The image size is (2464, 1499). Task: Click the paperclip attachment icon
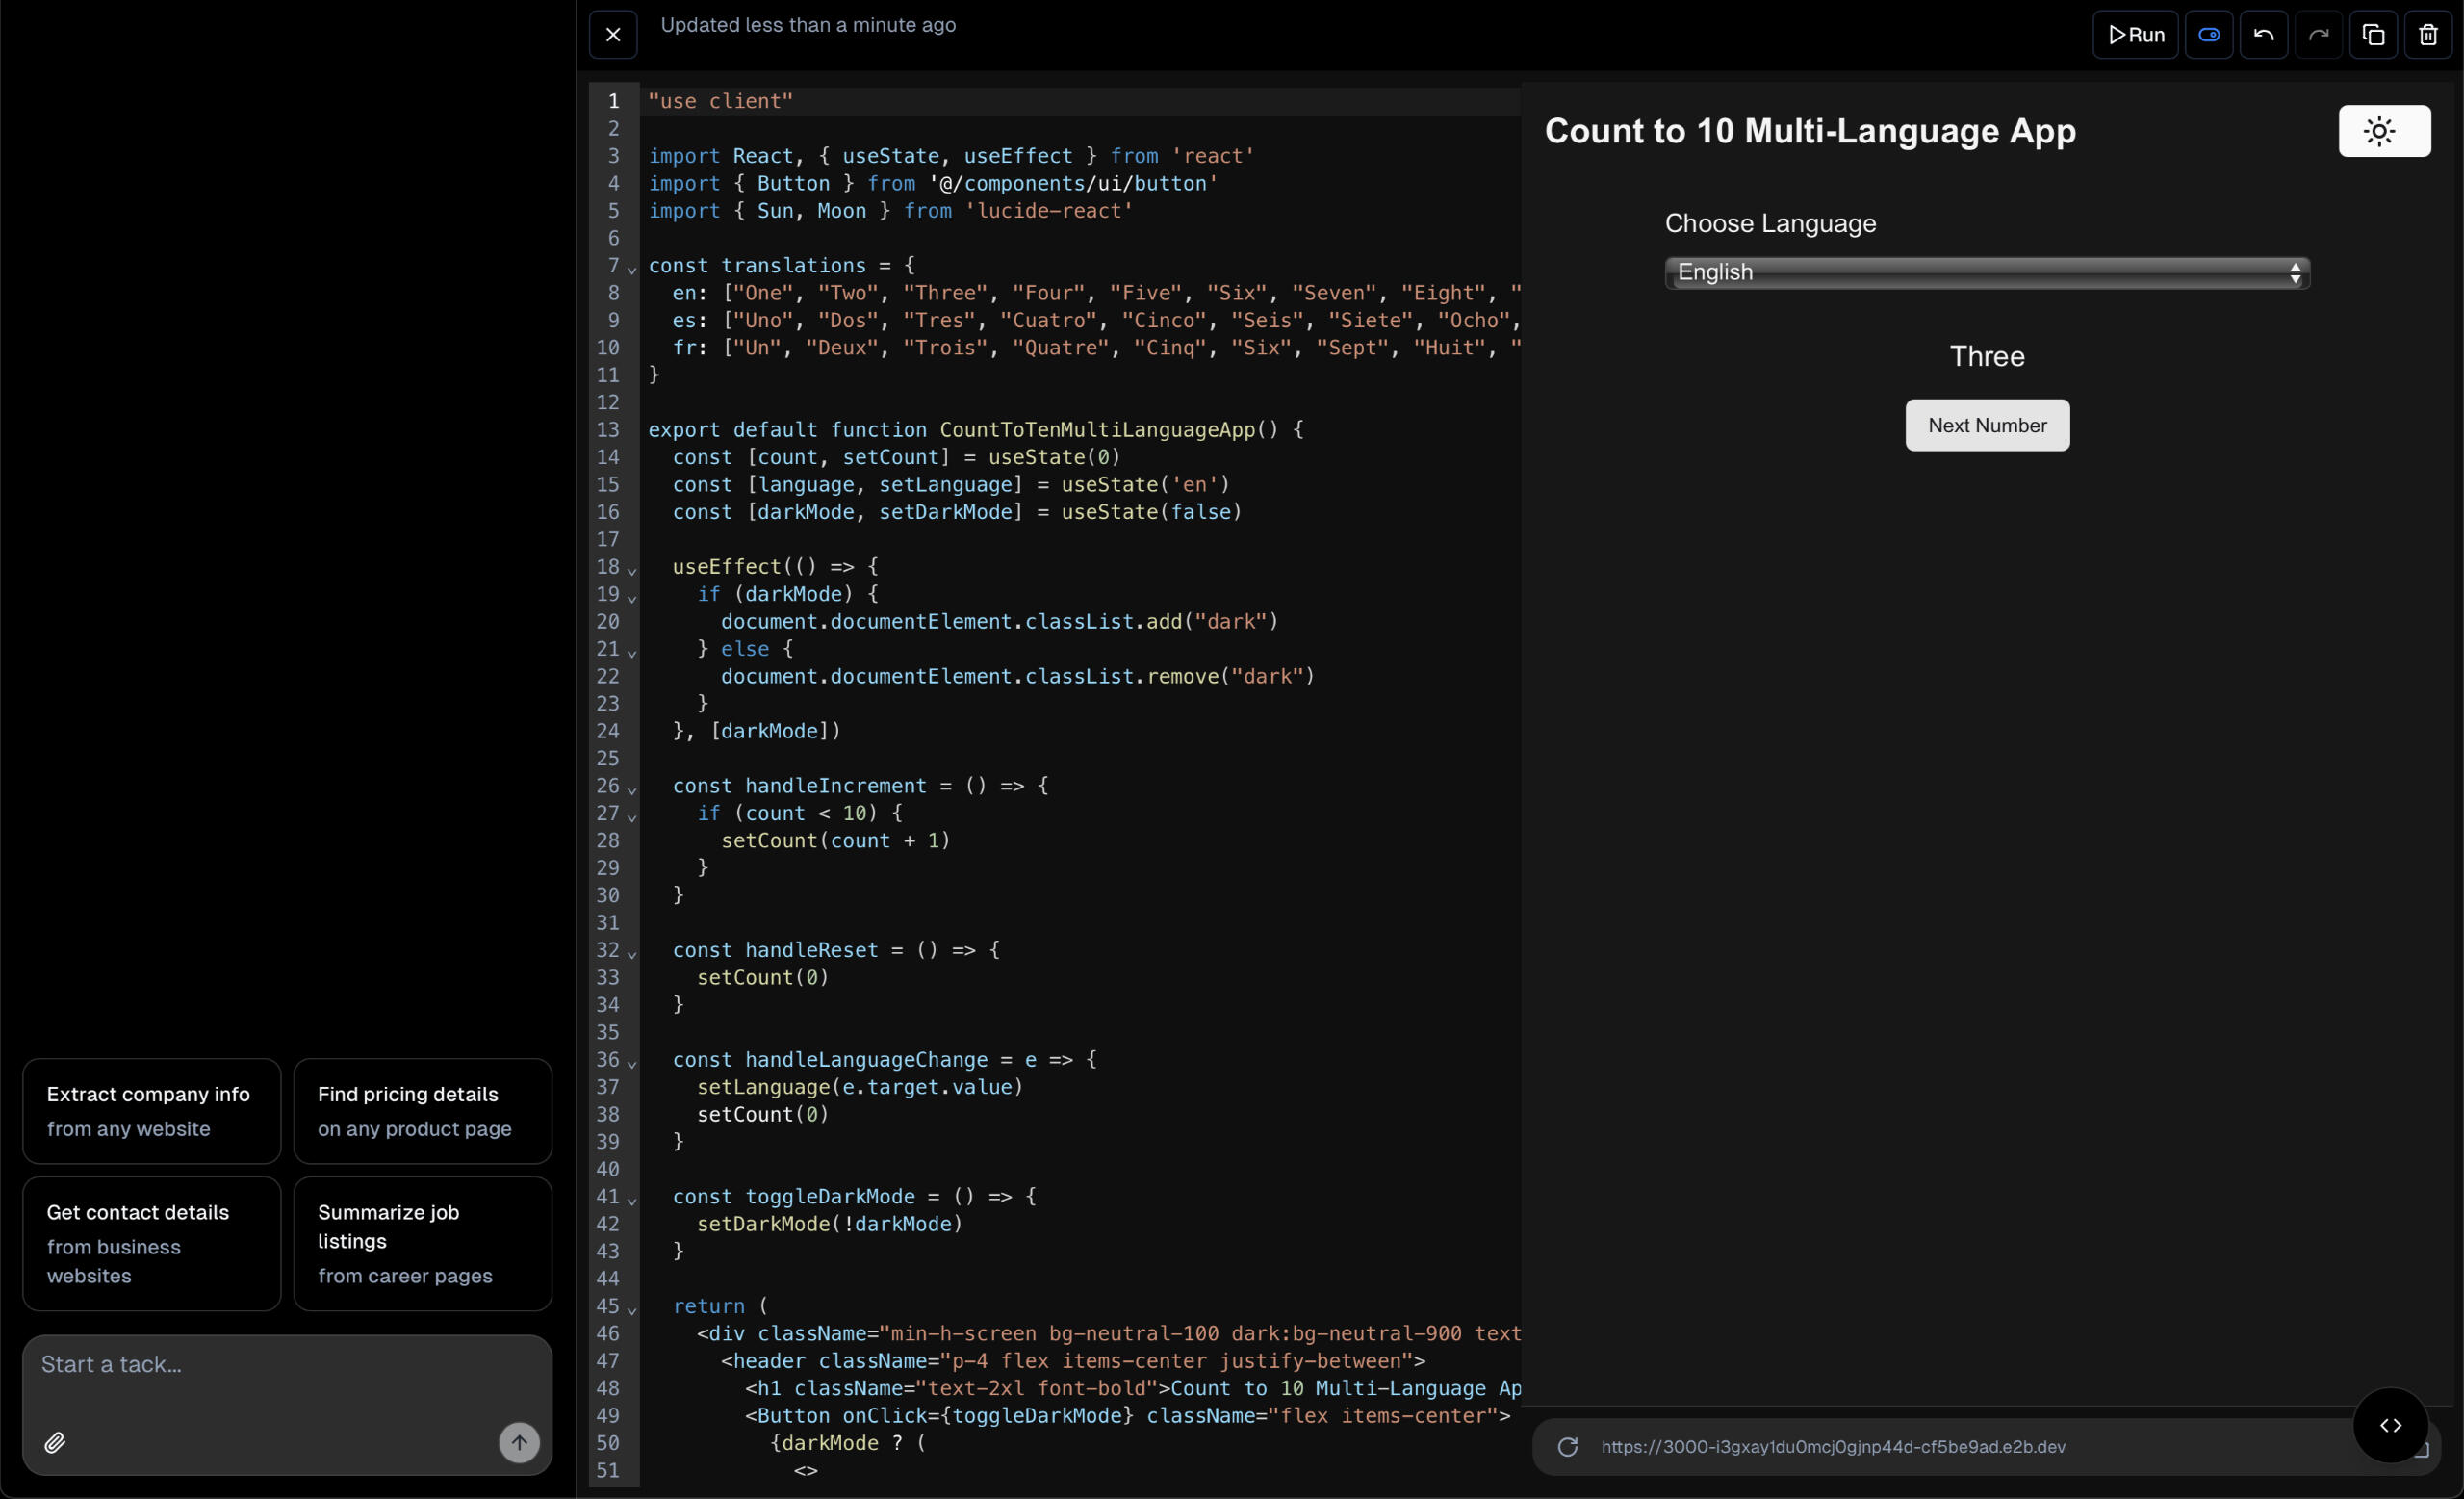pyautogui.click(x=55, y=1442)
